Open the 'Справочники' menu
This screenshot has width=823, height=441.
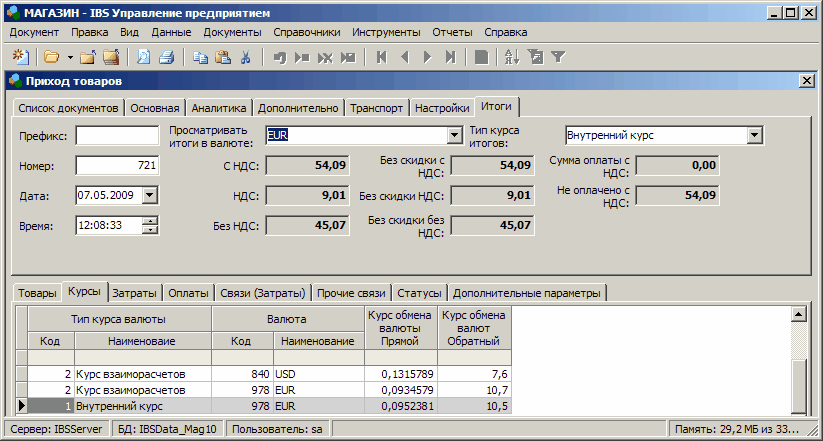click(307, 32)
